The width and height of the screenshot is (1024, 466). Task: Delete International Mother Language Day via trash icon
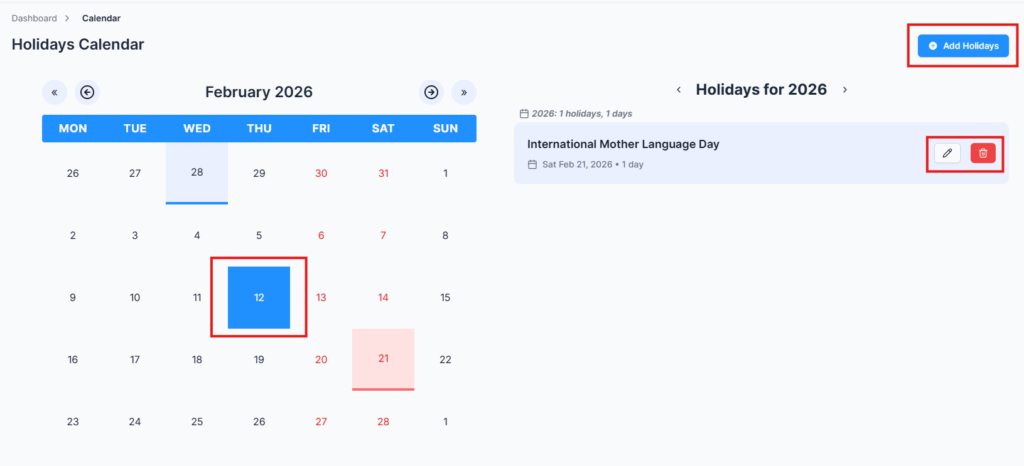tap(983, 153)
